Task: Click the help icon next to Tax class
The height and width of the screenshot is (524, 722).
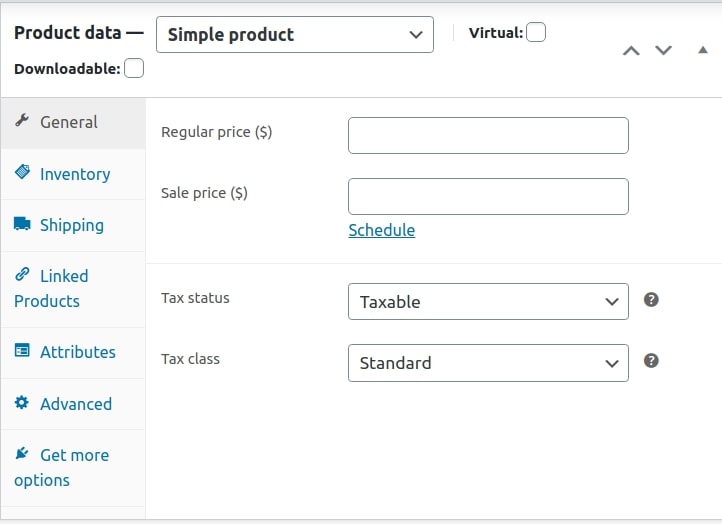Action: 651,361
